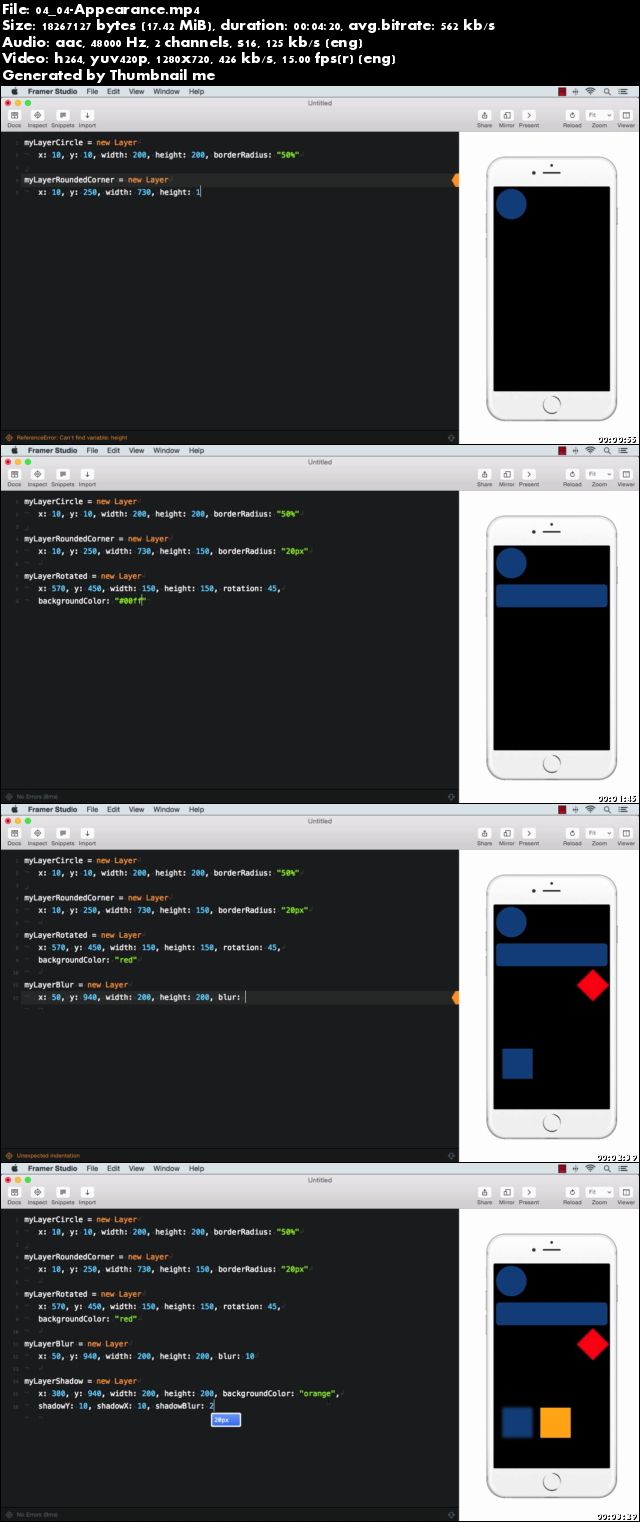Open View menu in the "#00ff" frame
The width and height of the screenshot is (640, 1522).
[137, 450]
